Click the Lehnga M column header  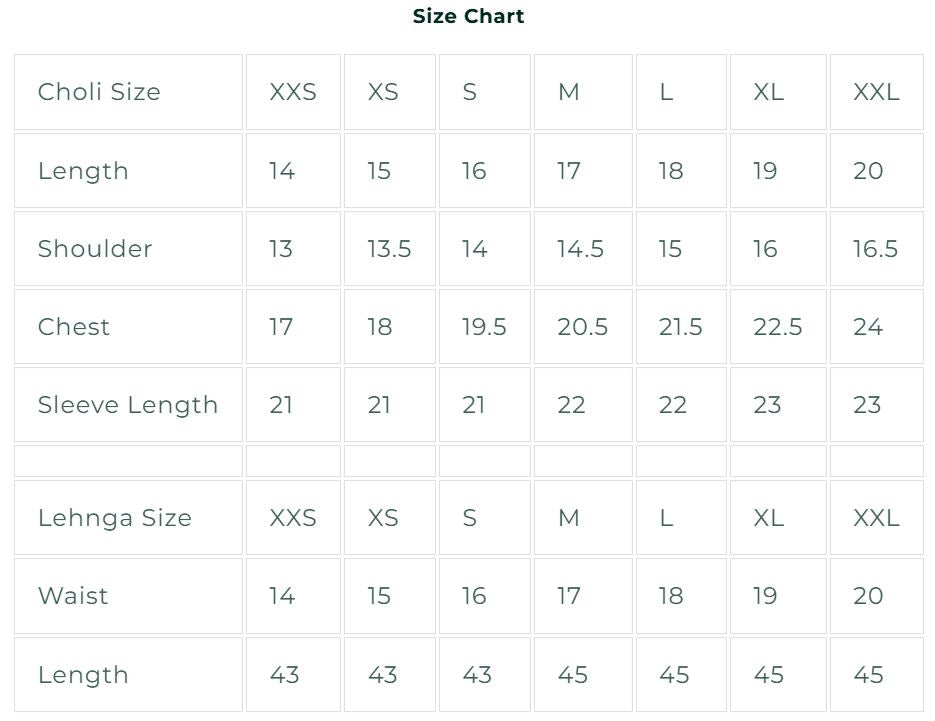coord(583,518)
